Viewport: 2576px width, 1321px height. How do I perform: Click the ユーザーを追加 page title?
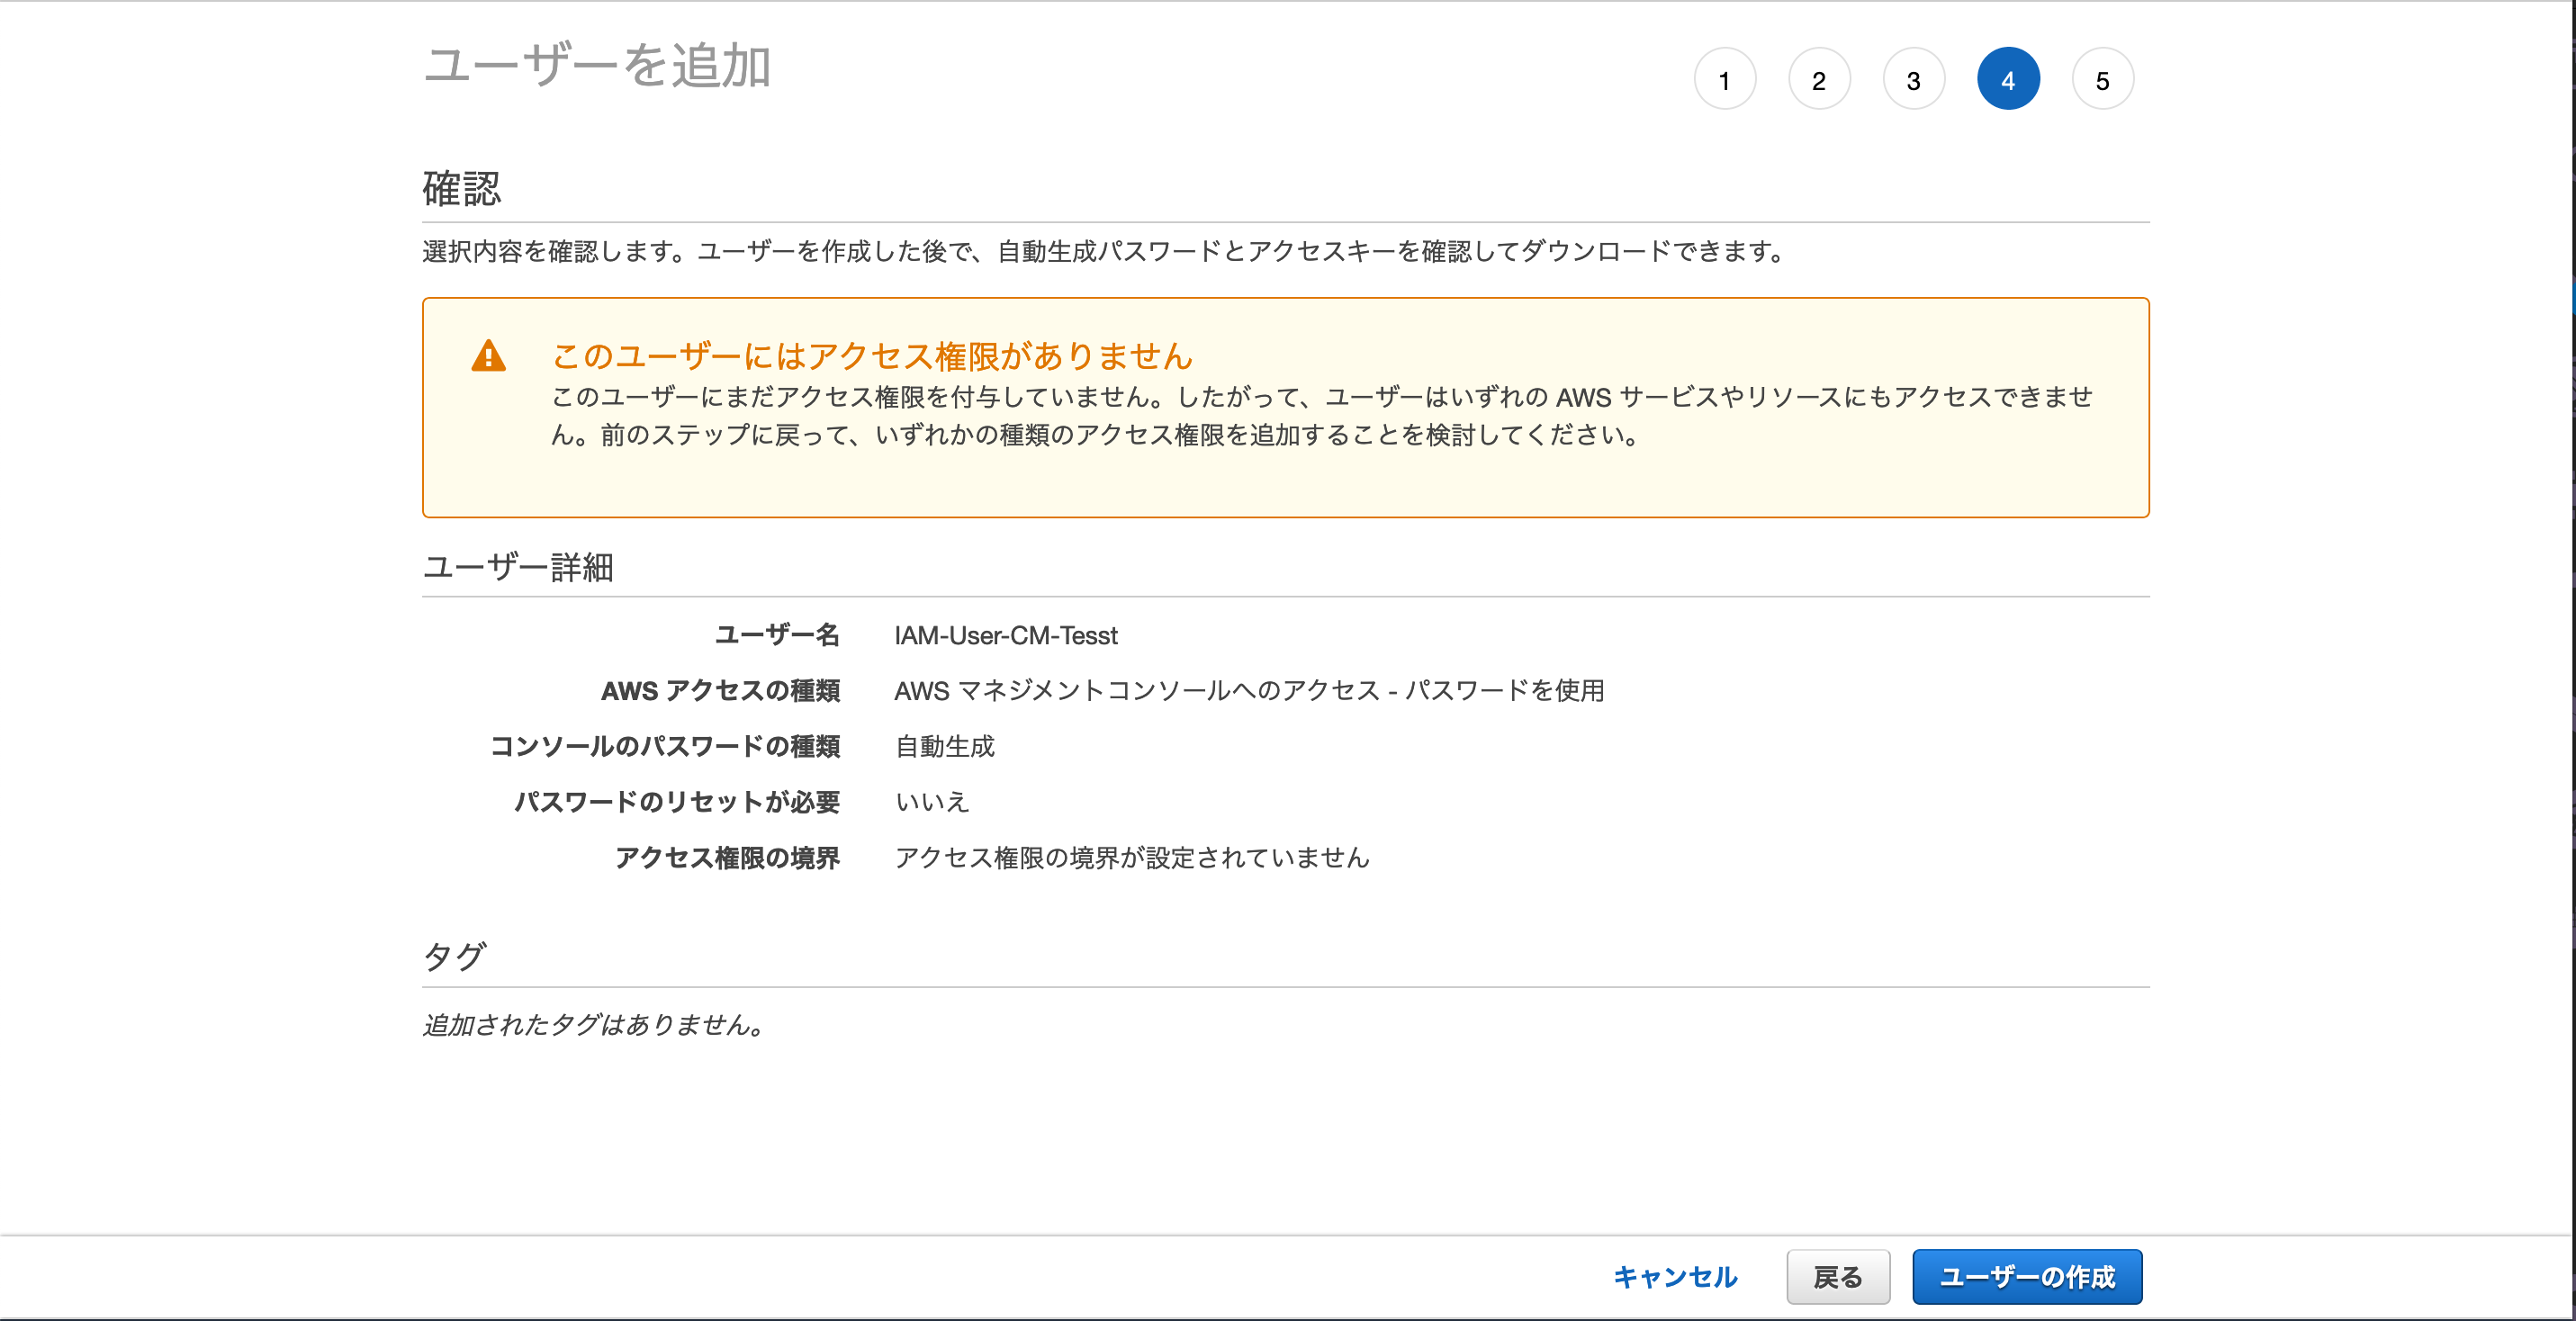(x=597, y=66)
